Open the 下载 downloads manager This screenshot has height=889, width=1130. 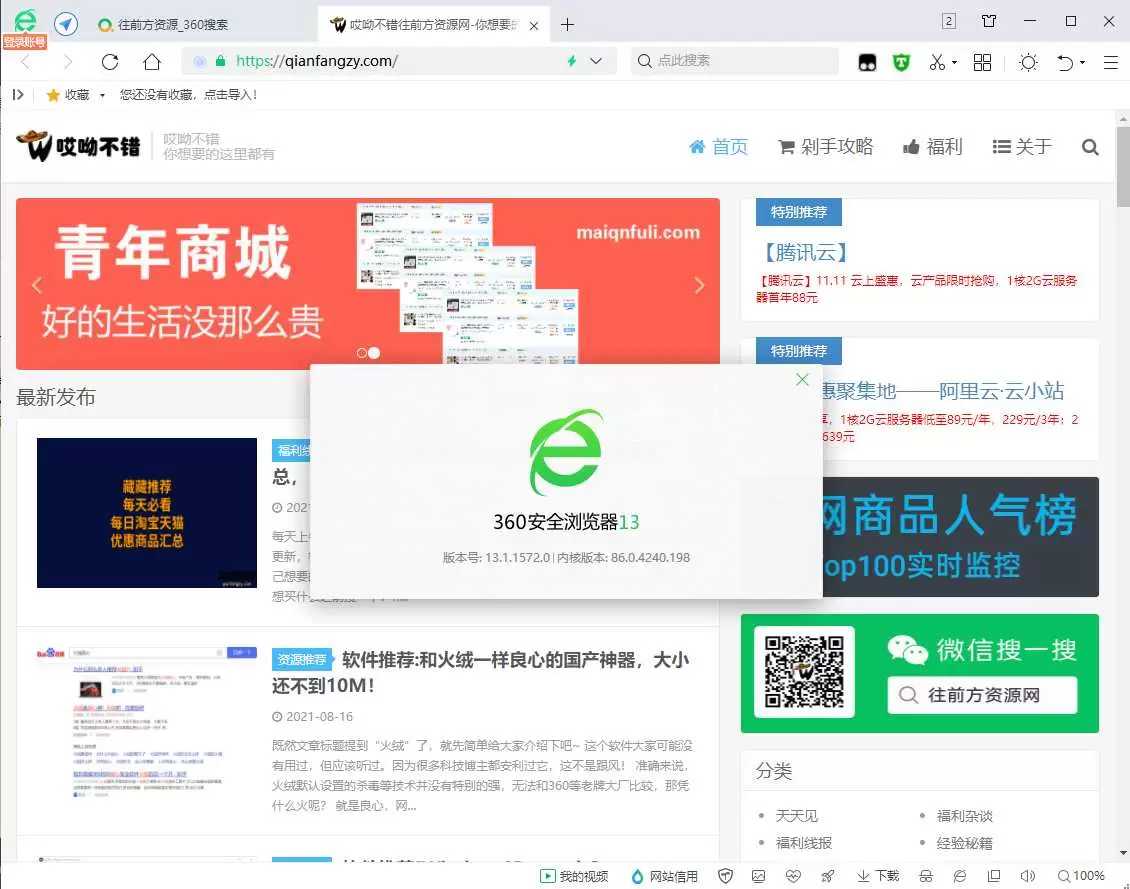click(878, 876)
